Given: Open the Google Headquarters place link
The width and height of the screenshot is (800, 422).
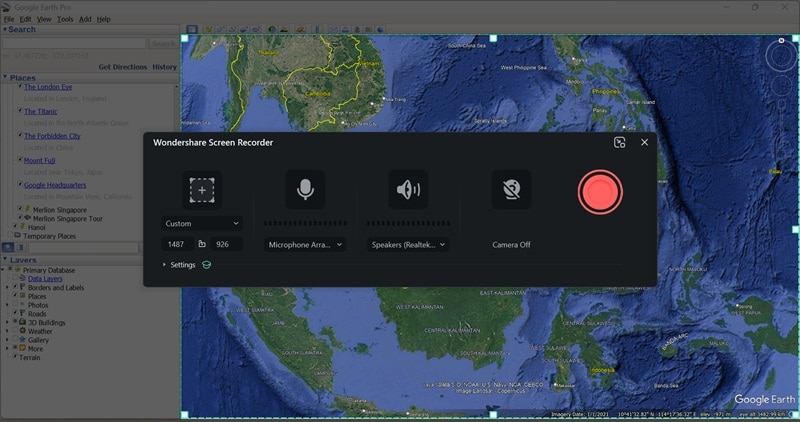Looking at the screenshot, I should (55, 185).
